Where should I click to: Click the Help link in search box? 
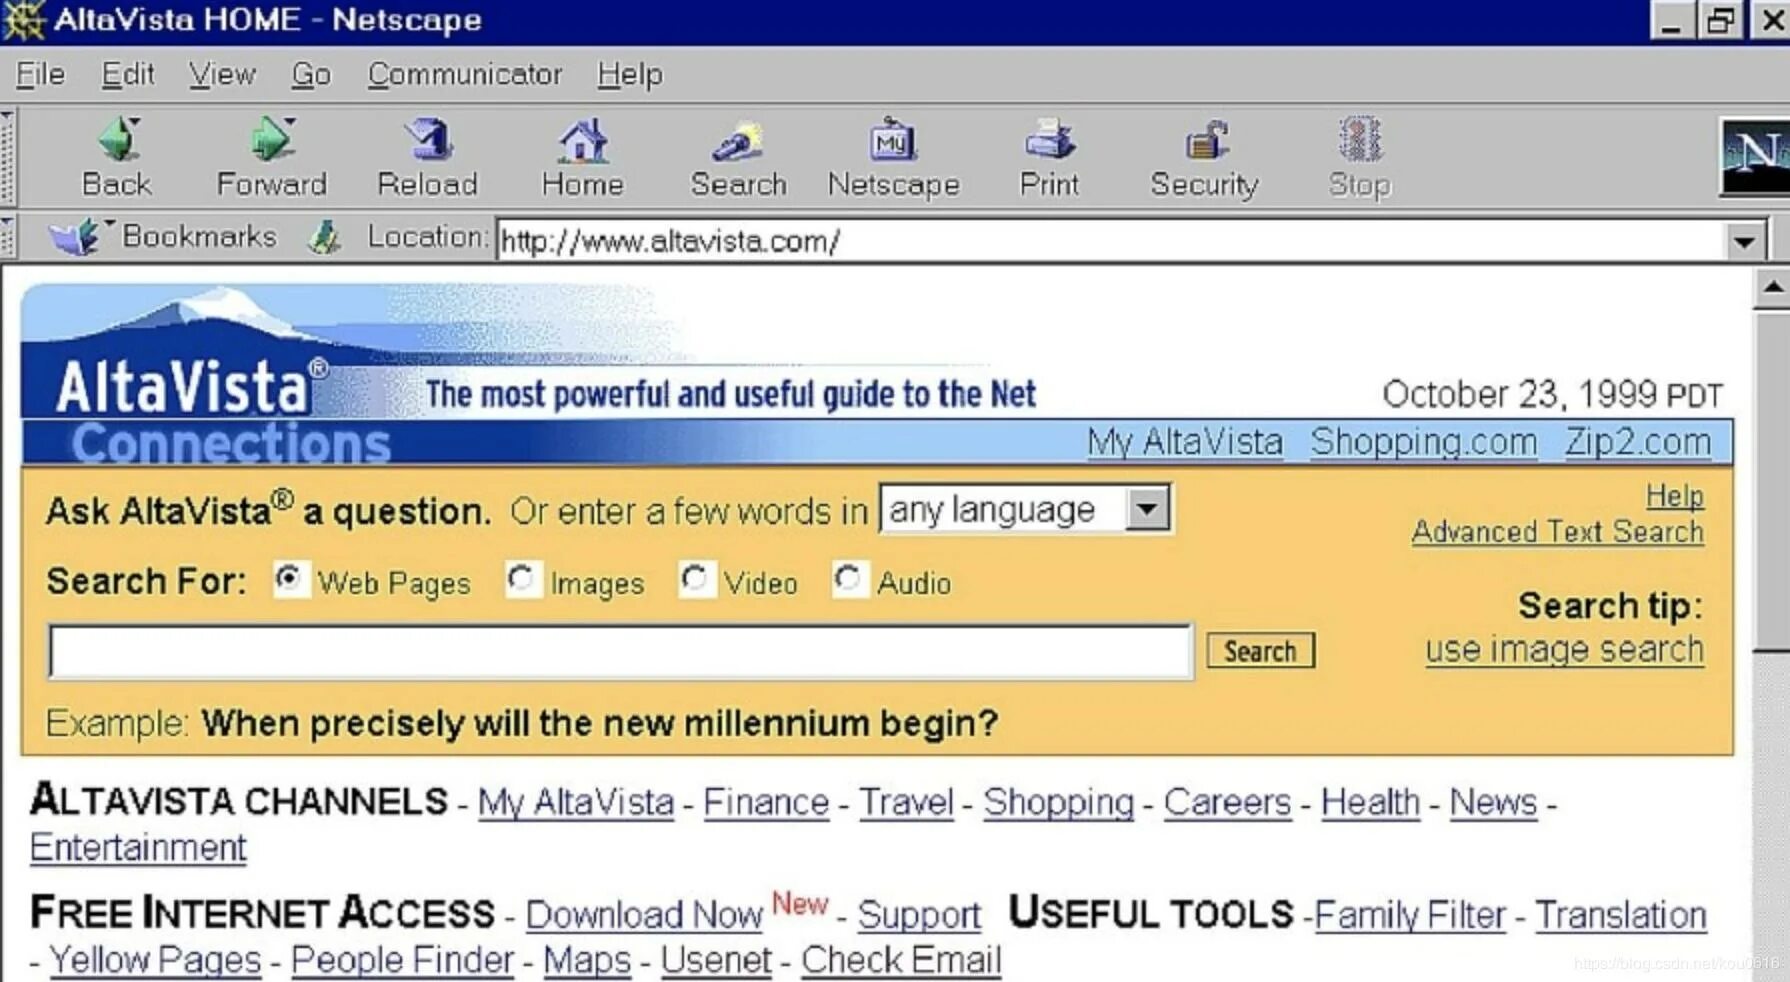[x=1675, y=496]
